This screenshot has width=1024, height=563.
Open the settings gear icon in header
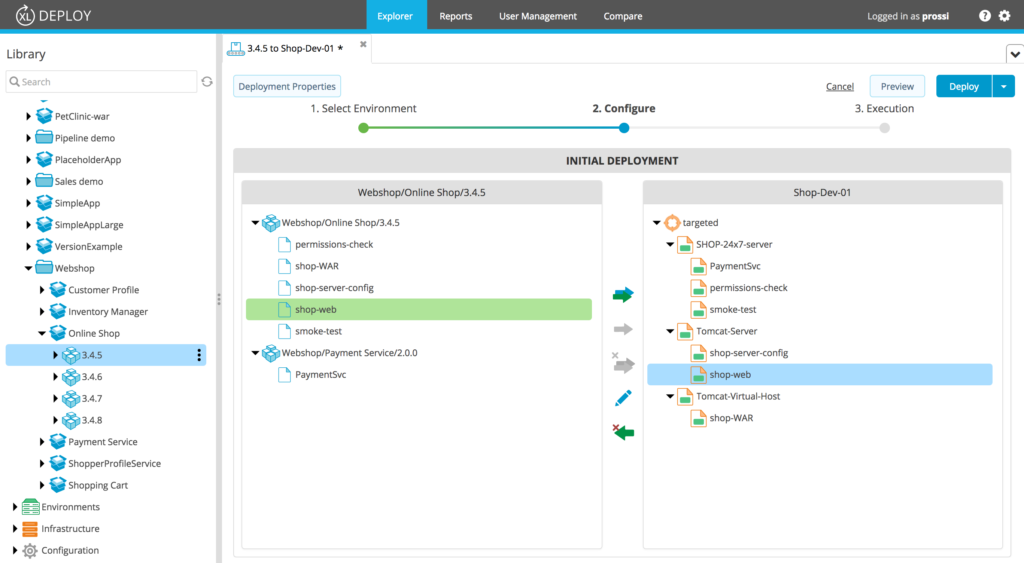1005,16
